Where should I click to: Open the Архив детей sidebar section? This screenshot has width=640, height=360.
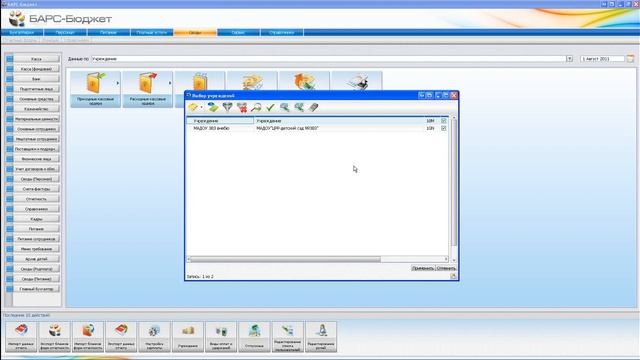click(x=36, y=259)
